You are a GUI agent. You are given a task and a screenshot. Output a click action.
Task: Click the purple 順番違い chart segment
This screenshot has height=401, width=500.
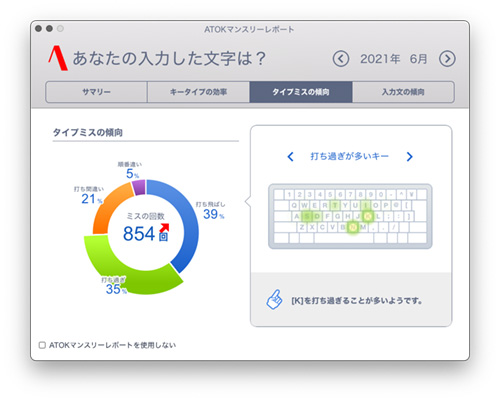coord(140,187)
